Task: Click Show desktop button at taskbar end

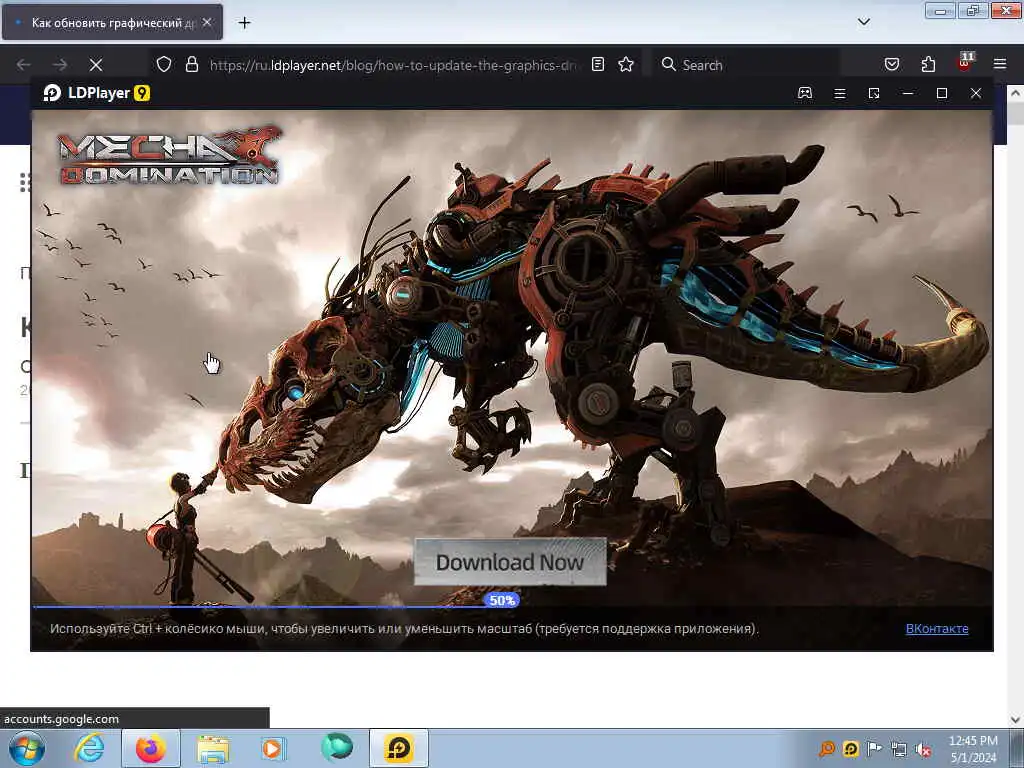Action: point(1016,748)
